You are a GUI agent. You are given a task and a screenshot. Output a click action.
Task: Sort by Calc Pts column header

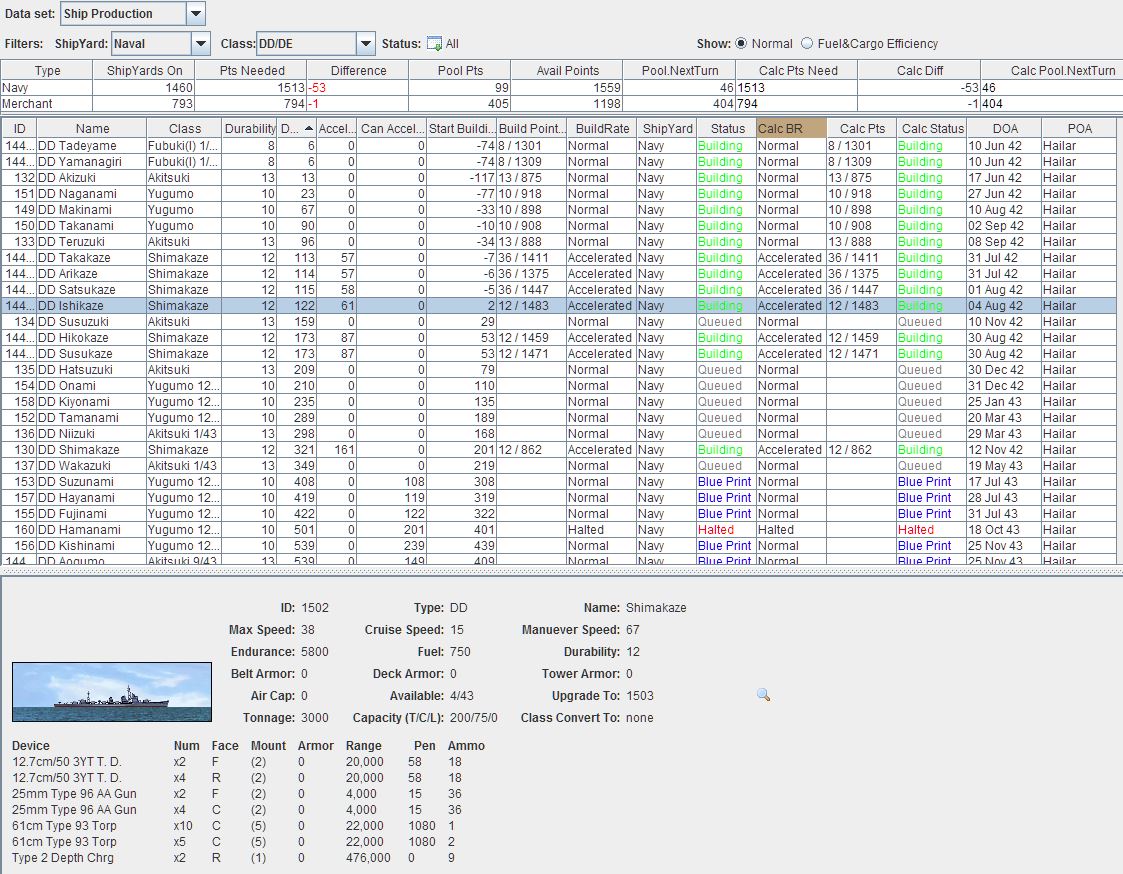tap(862, 128)
